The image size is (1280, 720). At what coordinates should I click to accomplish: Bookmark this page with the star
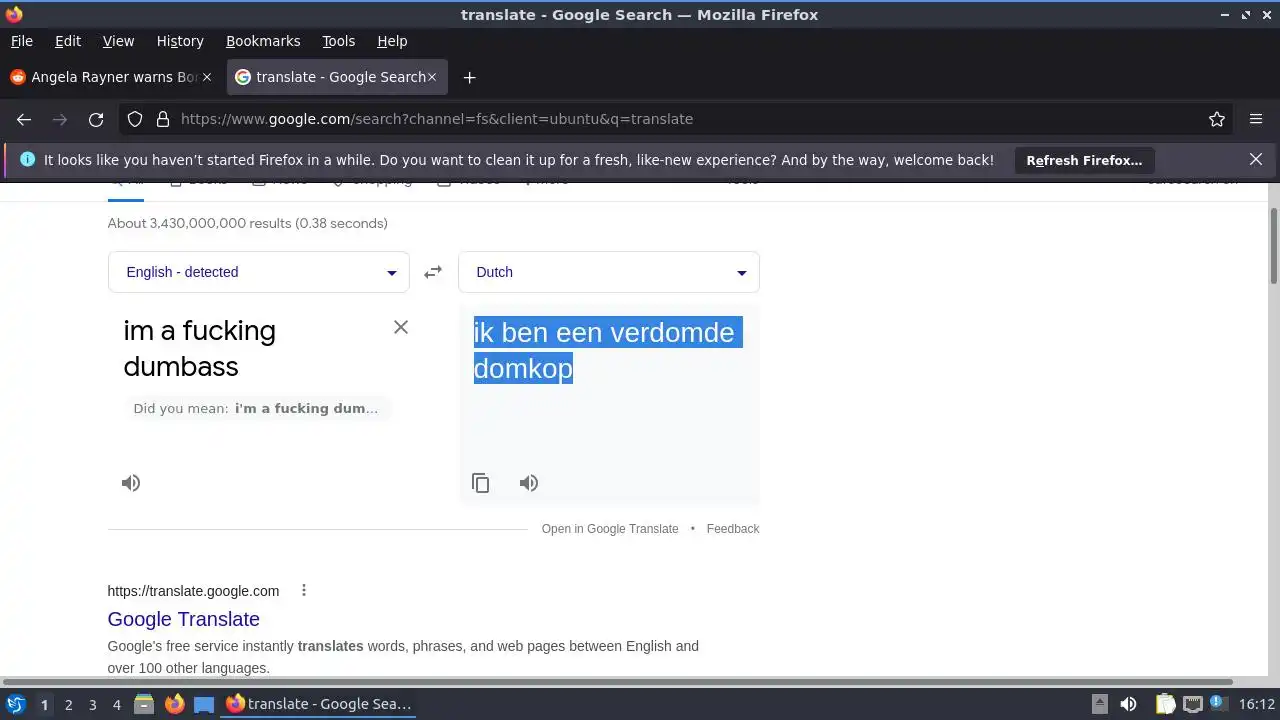click(x=1217, y=119)
